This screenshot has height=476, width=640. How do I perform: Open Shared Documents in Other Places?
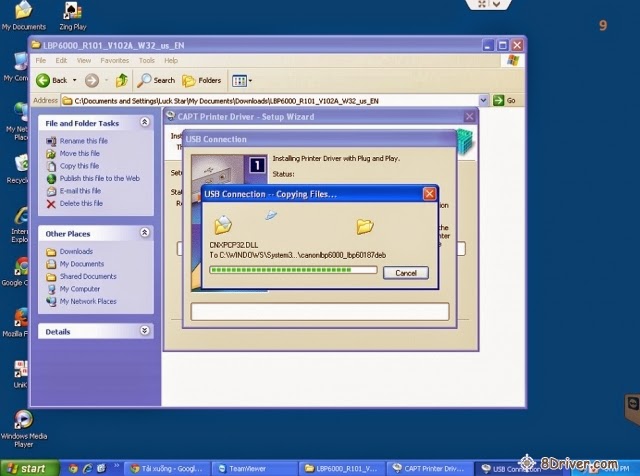pyautogui.click(x=88, y=276)
